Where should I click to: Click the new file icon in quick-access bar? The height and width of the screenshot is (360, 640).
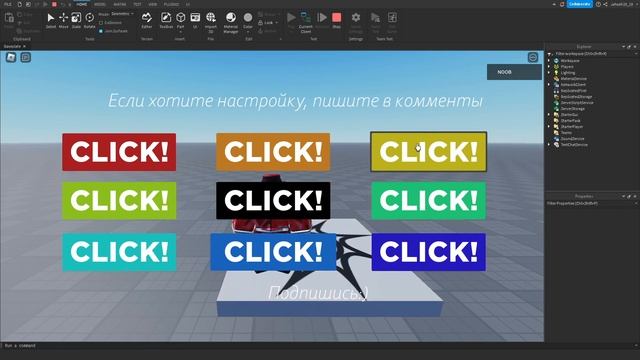(x=19, y=4)
